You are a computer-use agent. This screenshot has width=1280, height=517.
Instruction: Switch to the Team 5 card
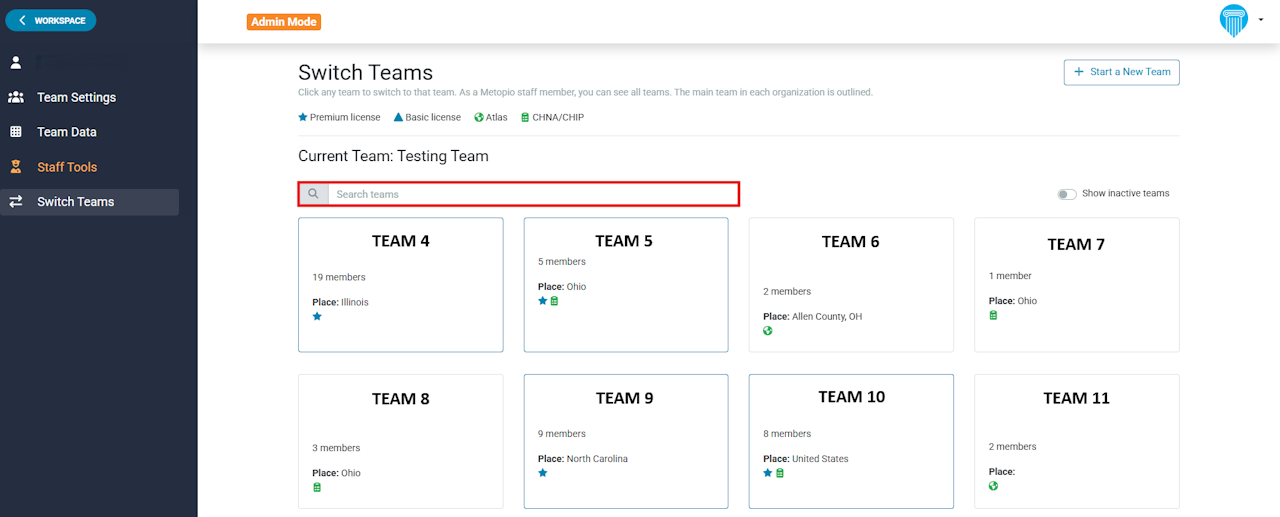(625, 284)
